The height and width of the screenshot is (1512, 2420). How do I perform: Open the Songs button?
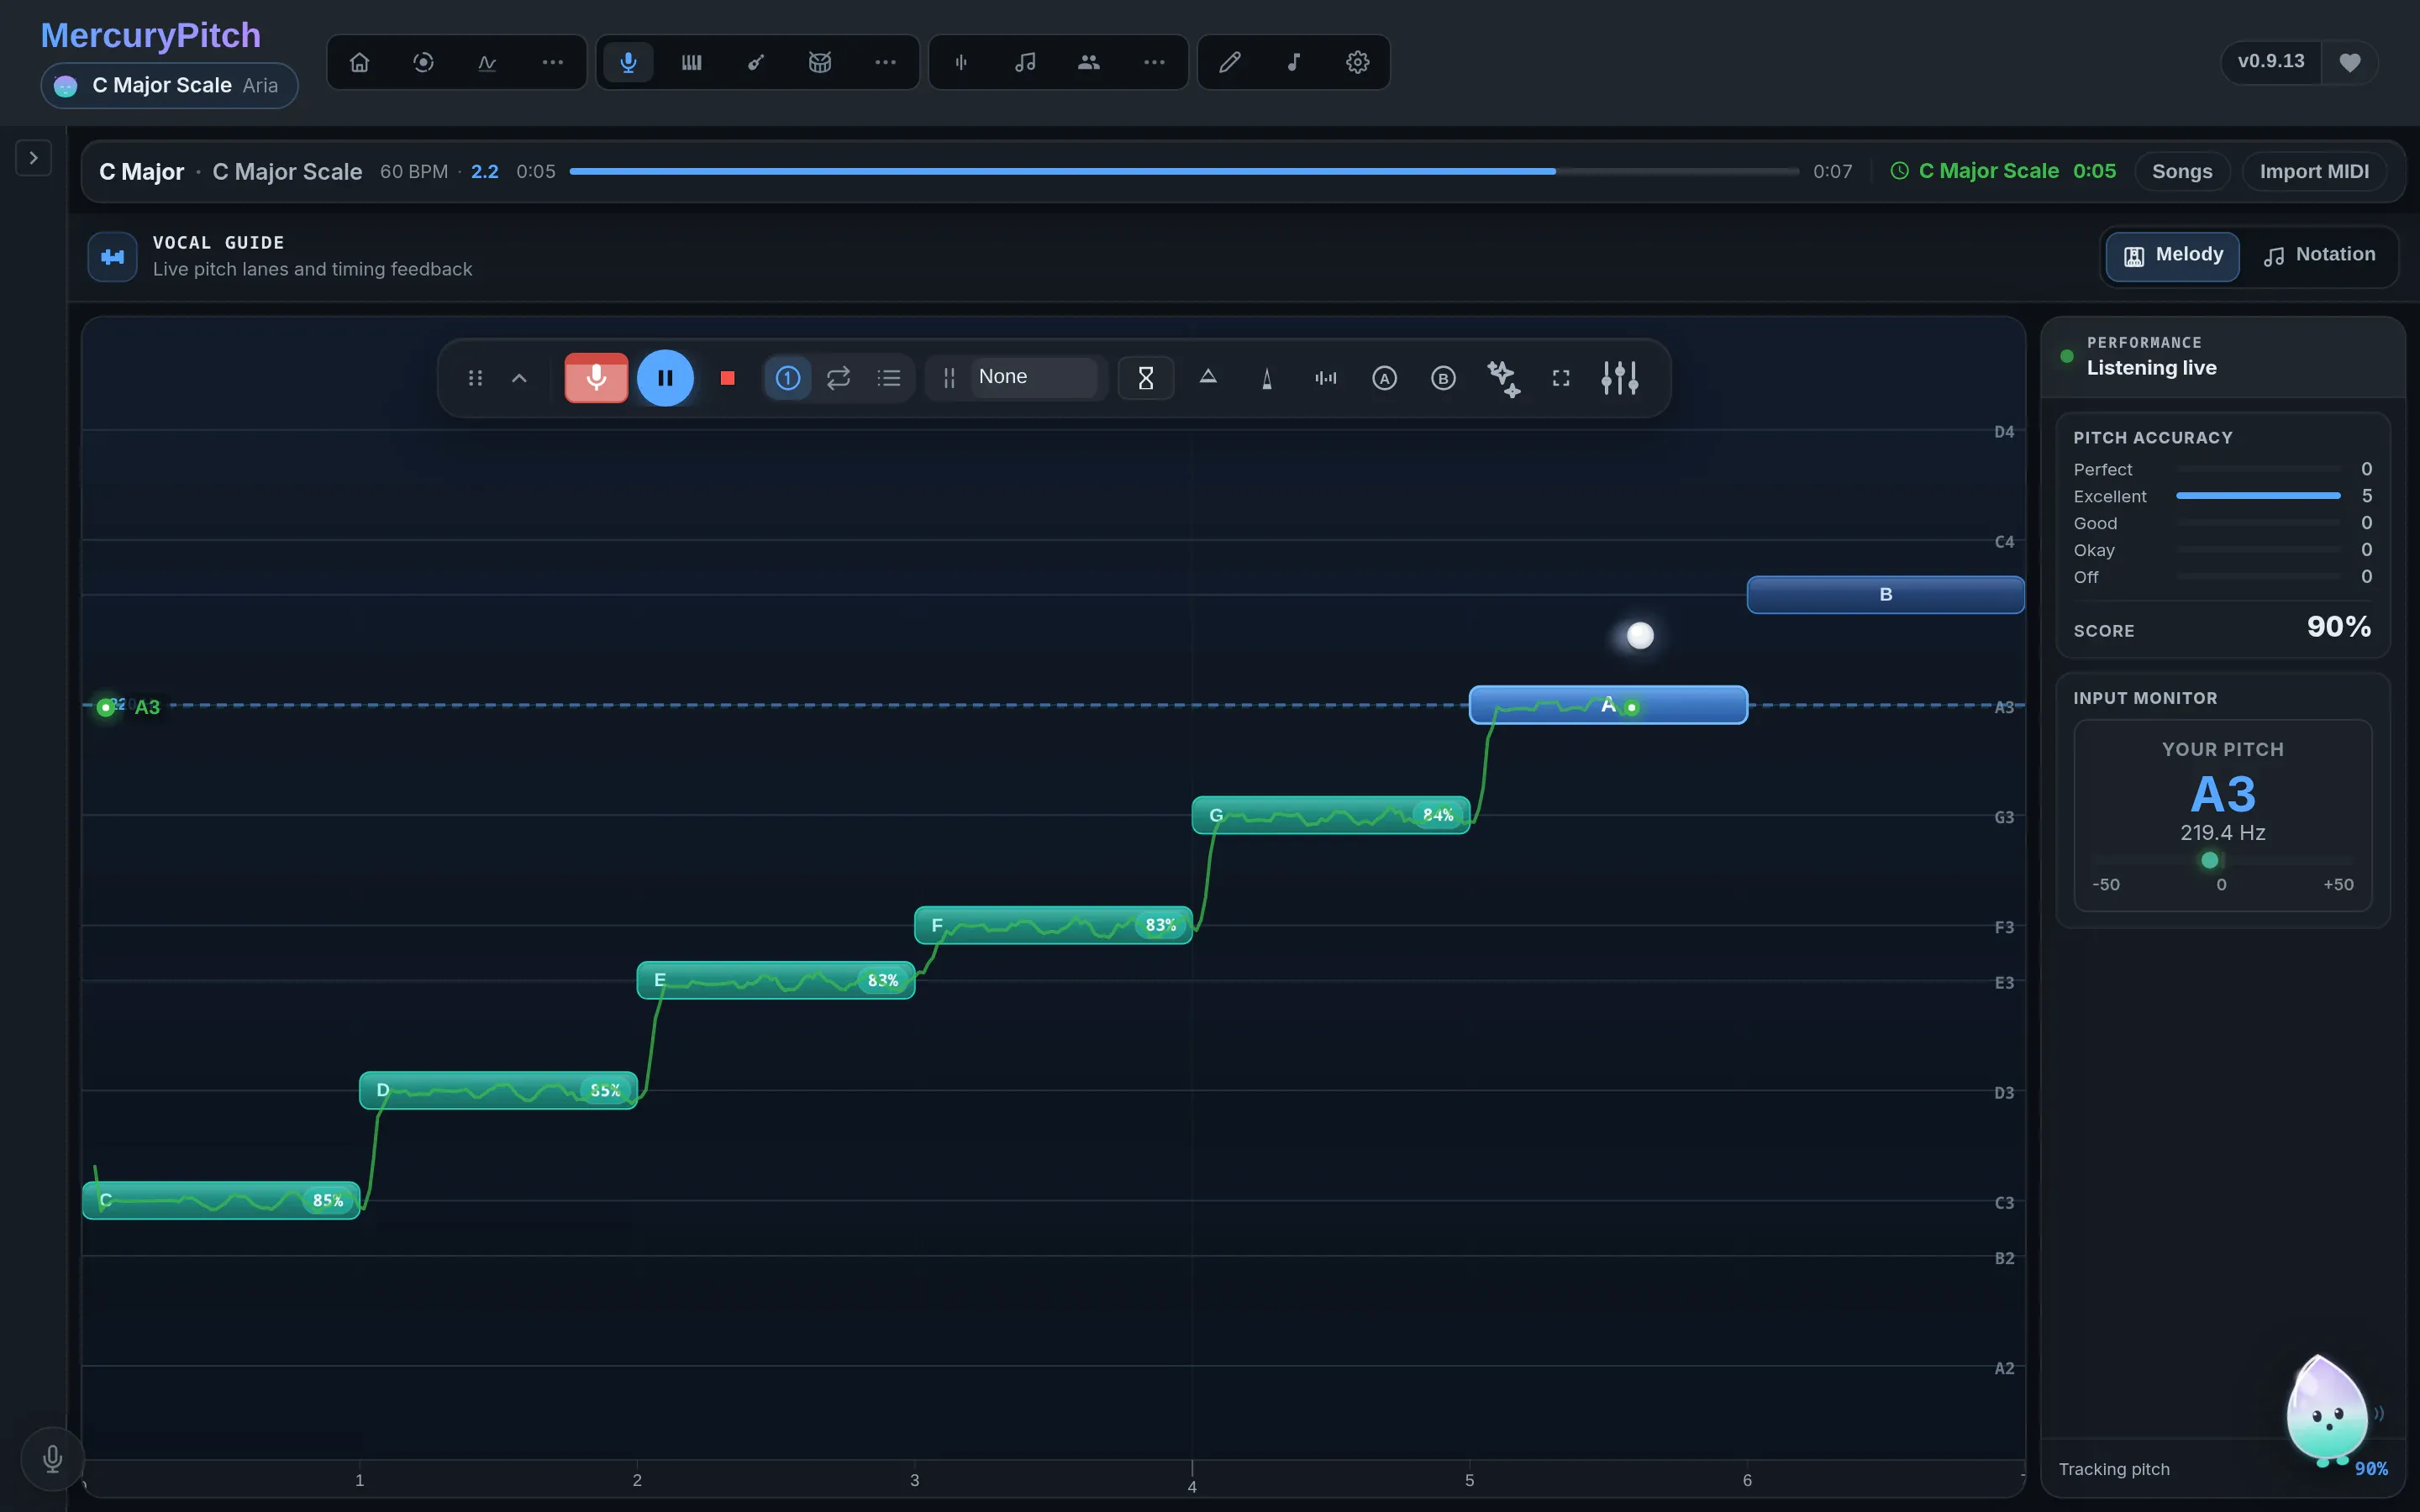2182,171
